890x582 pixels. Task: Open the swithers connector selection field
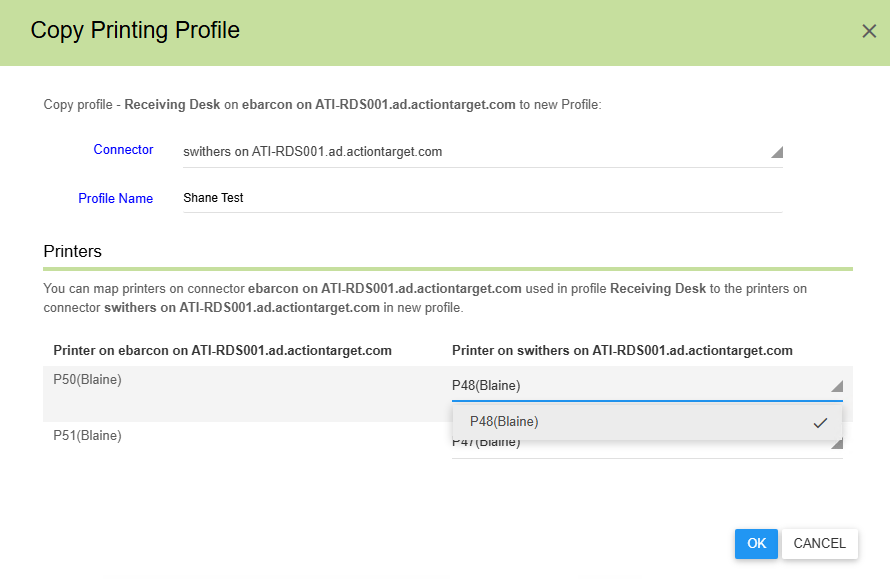pos(470,152)
